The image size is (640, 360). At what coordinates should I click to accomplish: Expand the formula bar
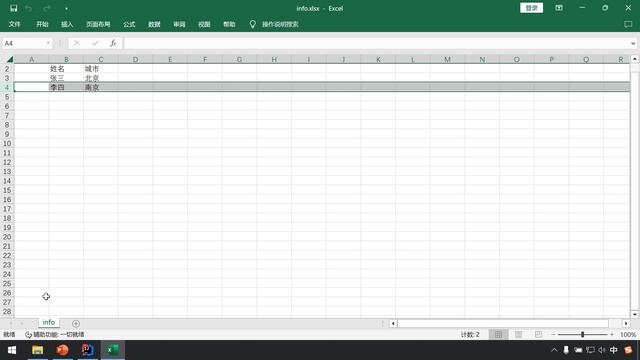[633, 43]
